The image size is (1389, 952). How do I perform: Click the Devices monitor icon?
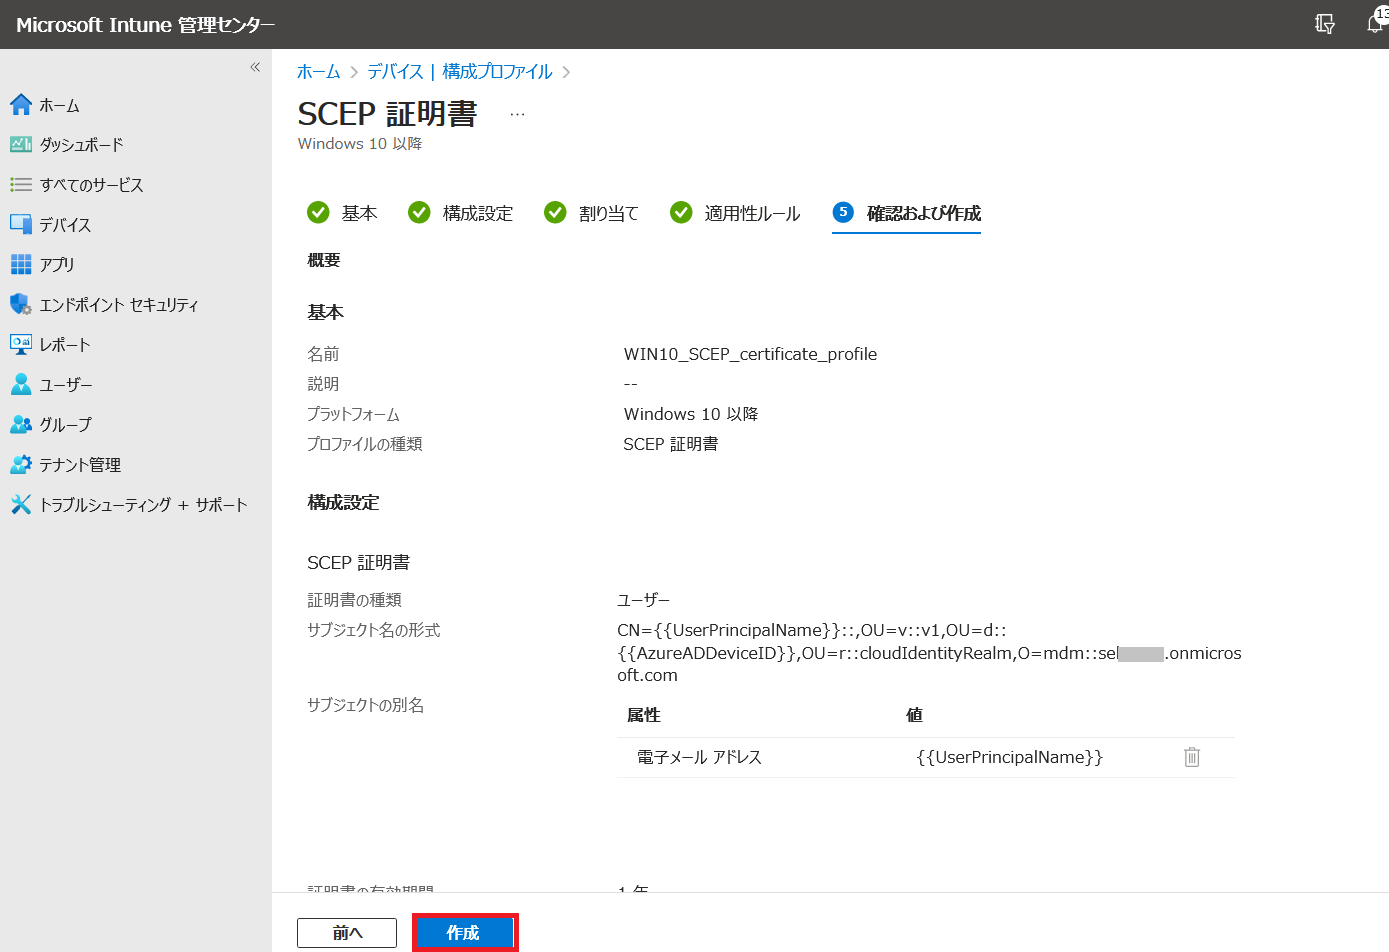click(21, 224)
